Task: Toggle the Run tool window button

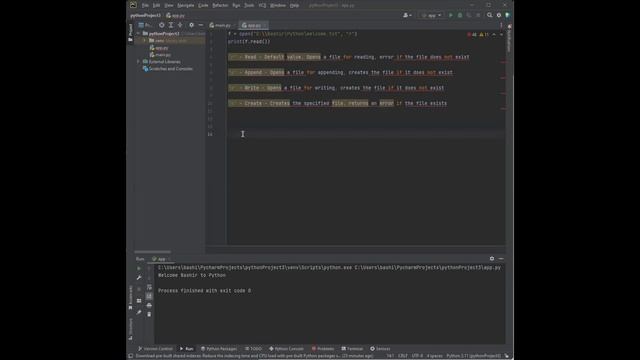Action: pos(187,349)
